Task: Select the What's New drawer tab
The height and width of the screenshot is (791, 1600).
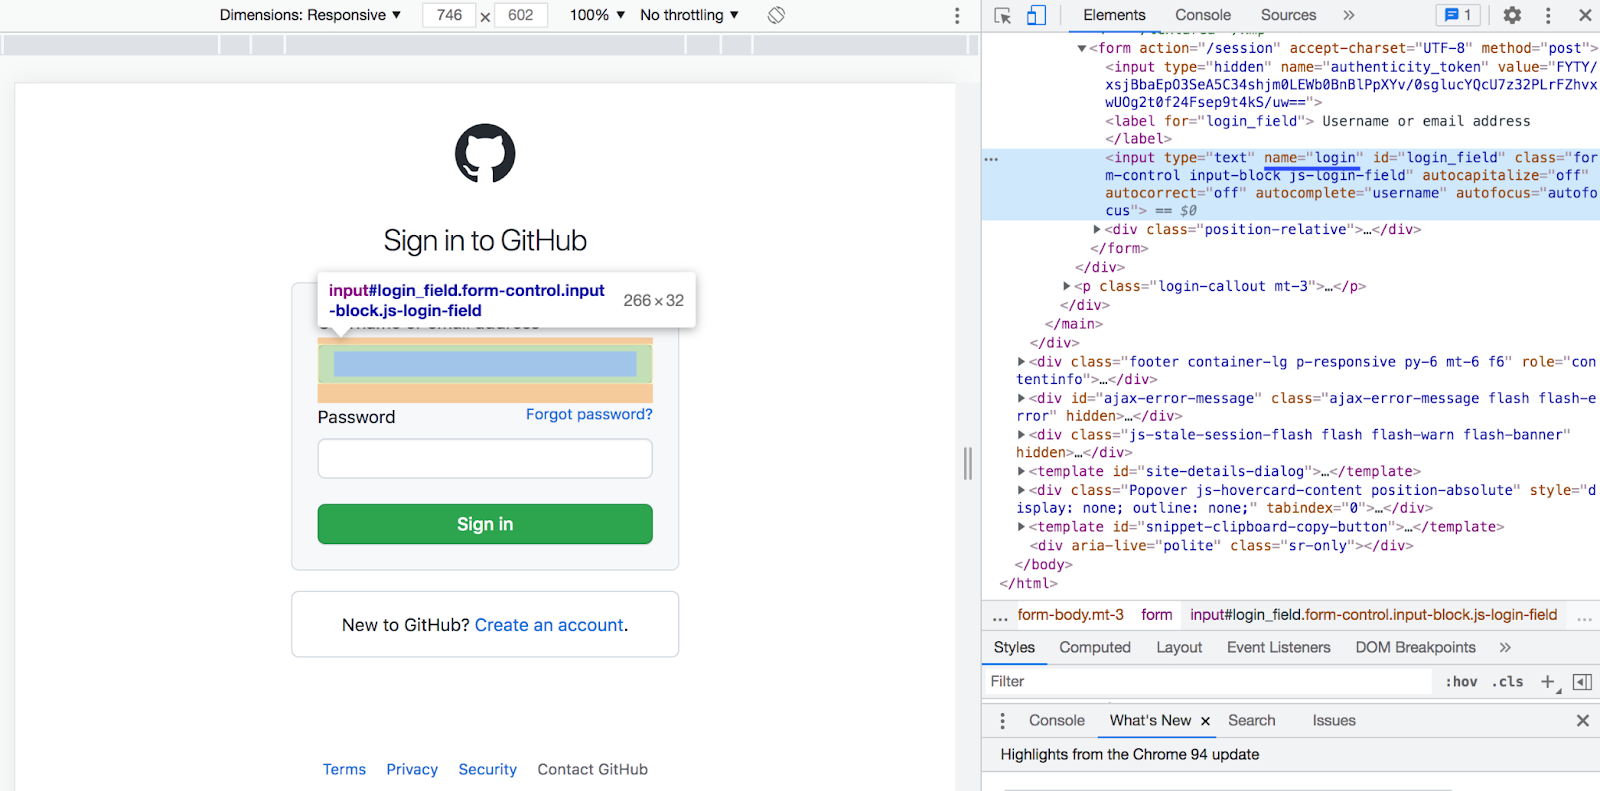Action: 1150,721
